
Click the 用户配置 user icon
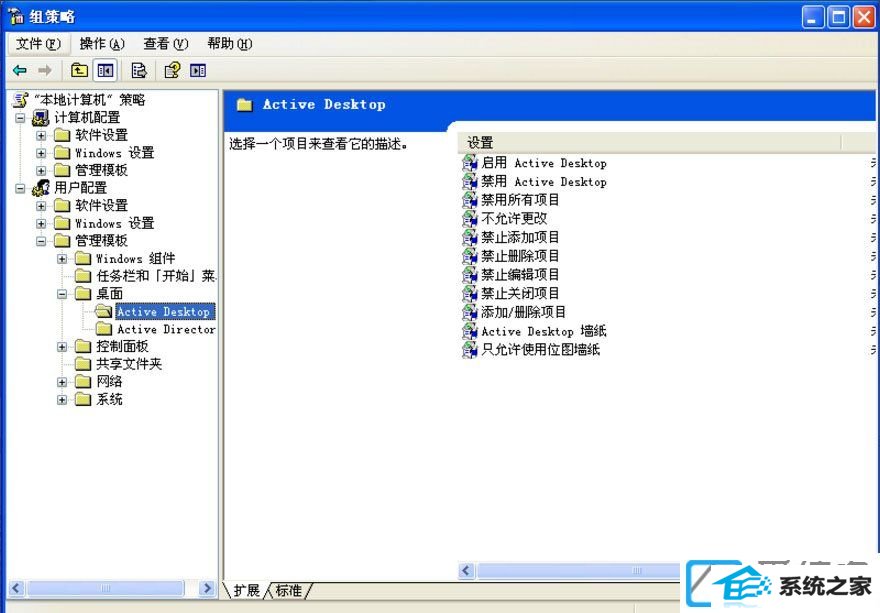coord(40,187)
